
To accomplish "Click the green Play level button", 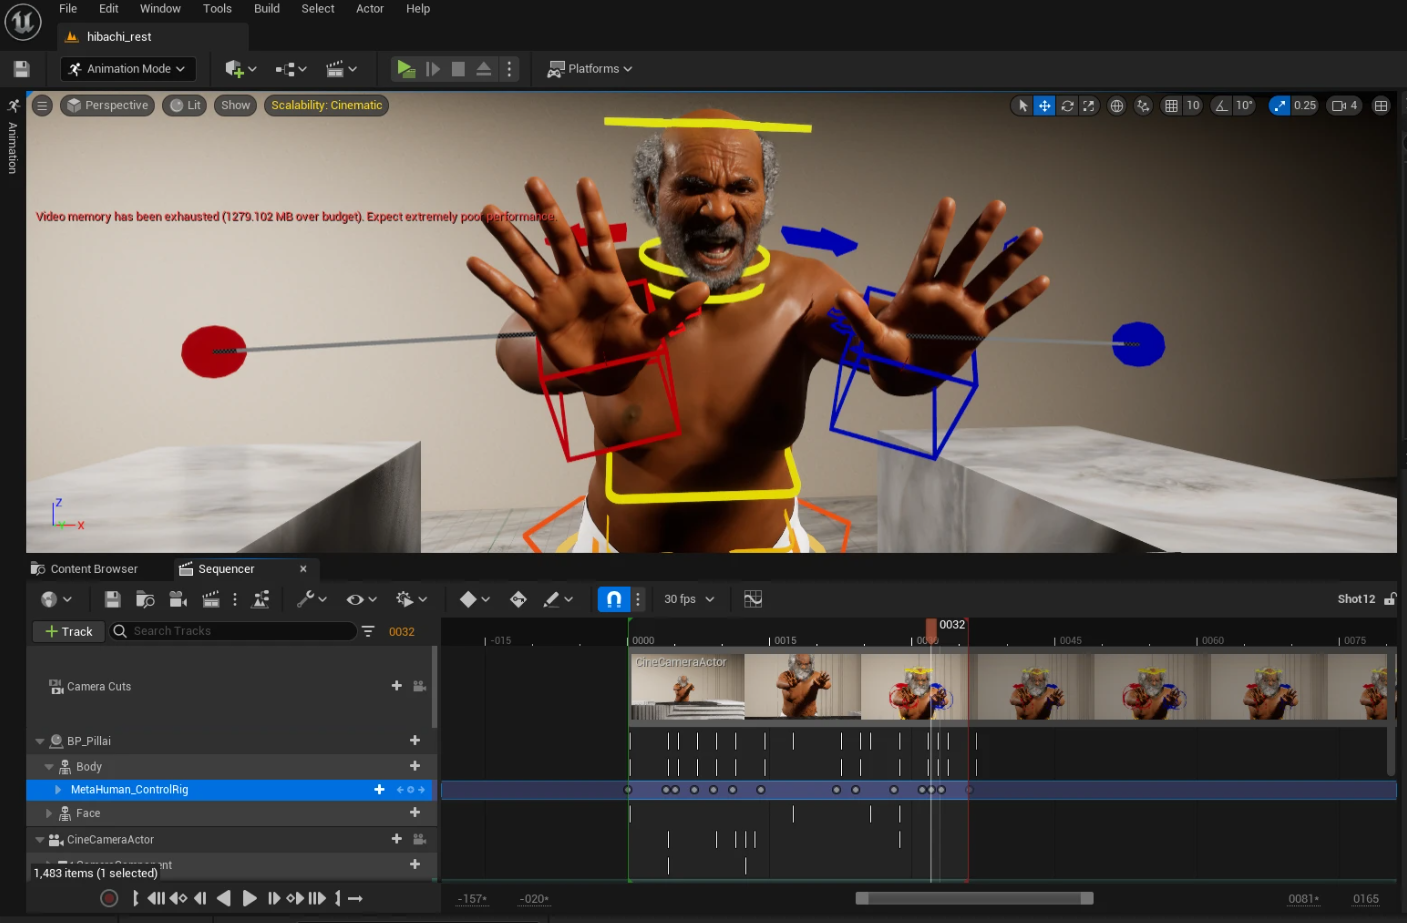I will [x=405, y=69].
